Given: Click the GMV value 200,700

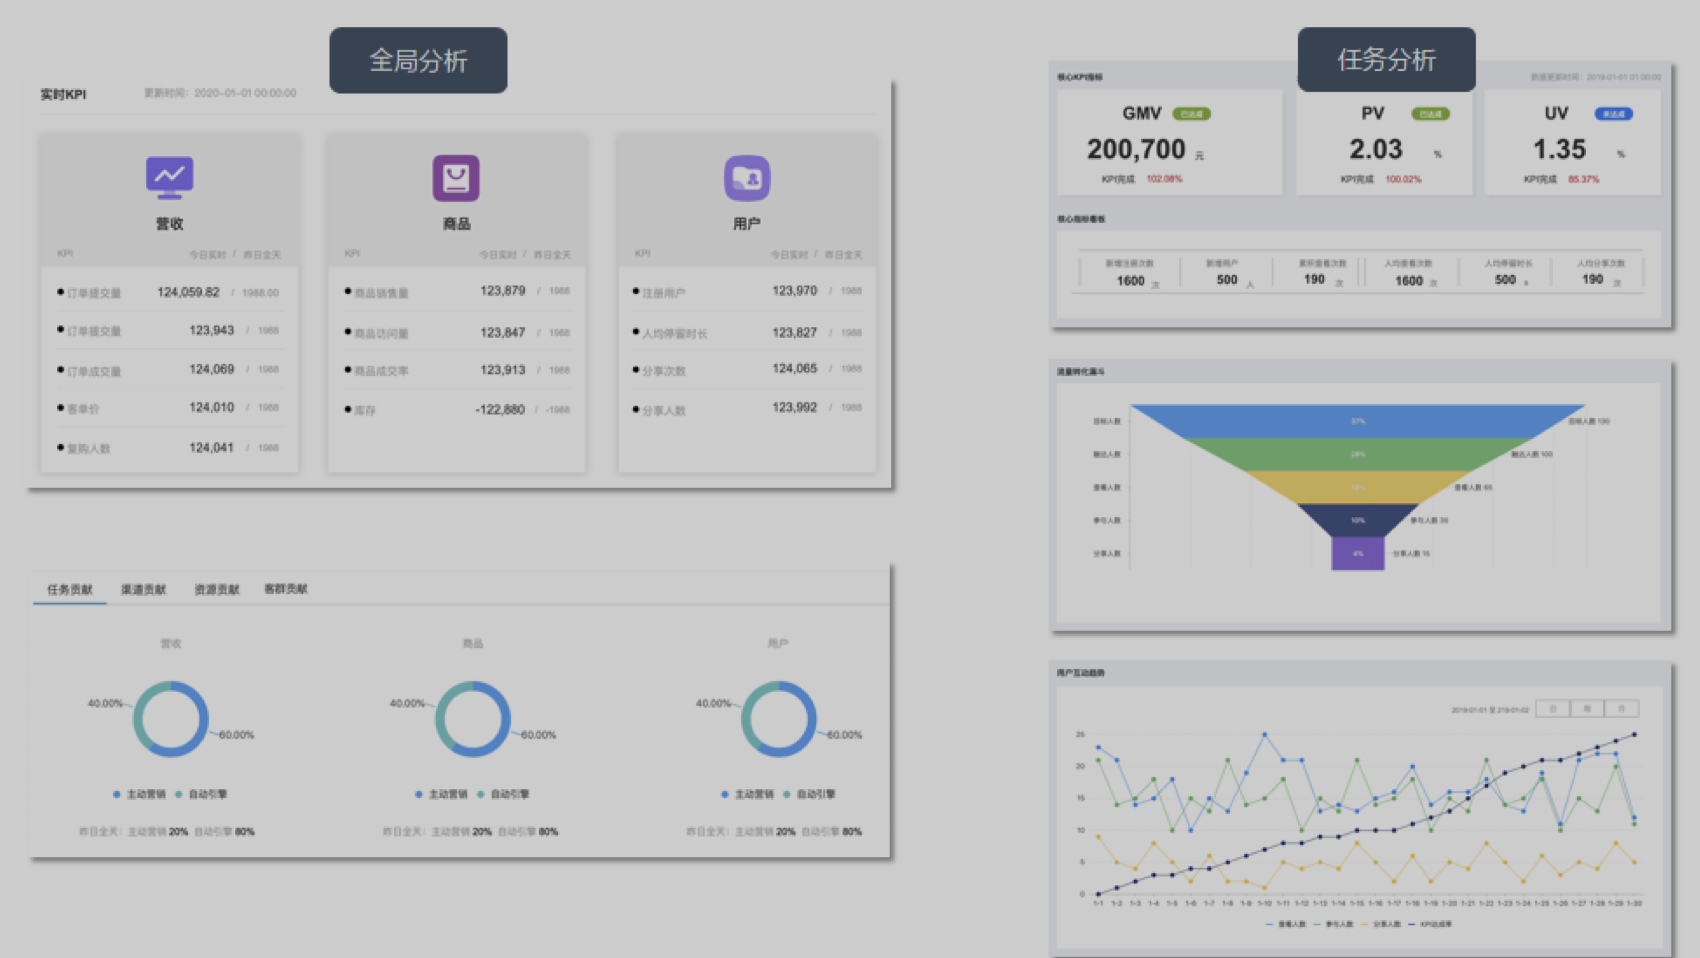Looking at the screenshot, I should (x=1136, y=149).
